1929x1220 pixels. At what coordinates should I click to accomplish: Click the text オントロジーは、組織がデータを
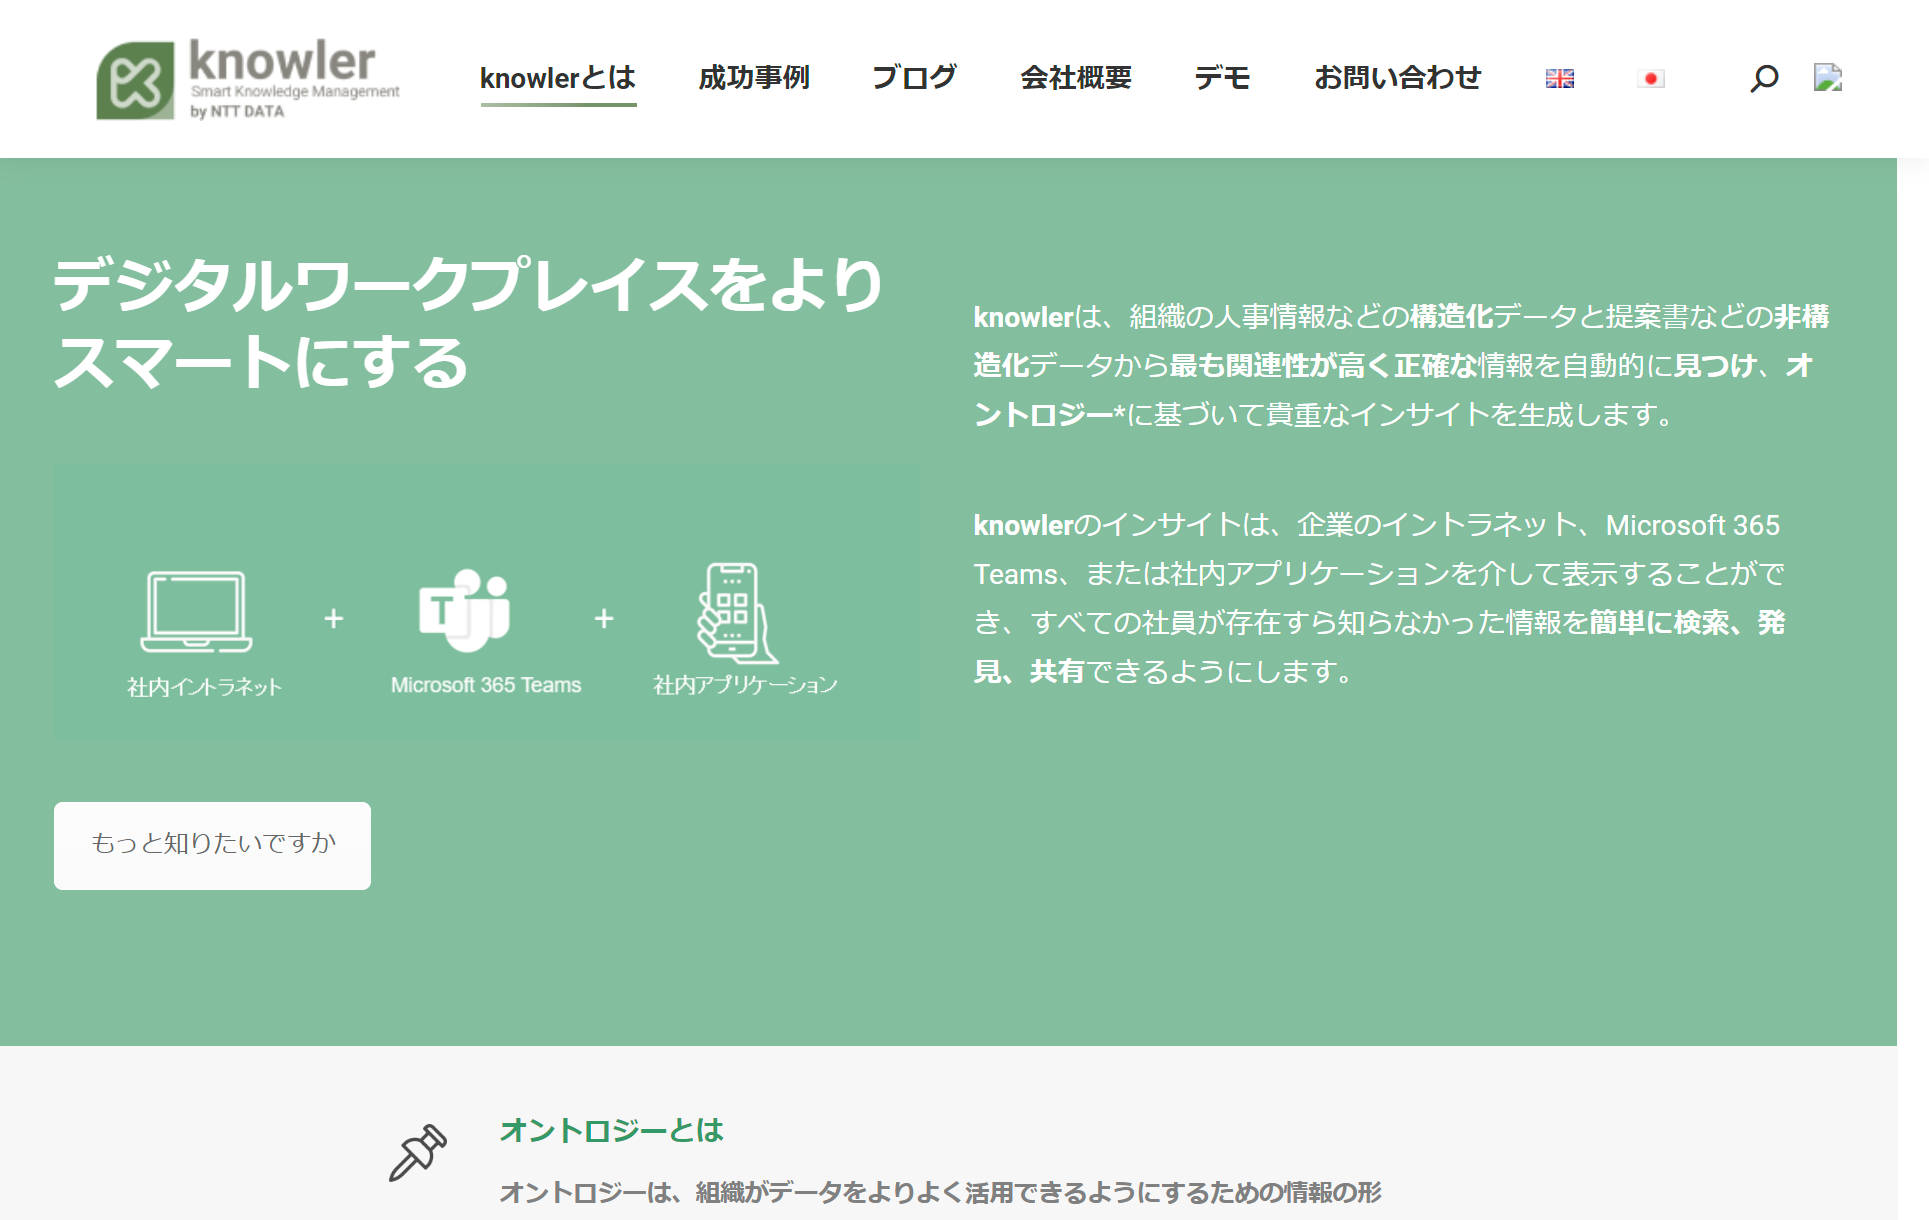tap(940, 1192)
